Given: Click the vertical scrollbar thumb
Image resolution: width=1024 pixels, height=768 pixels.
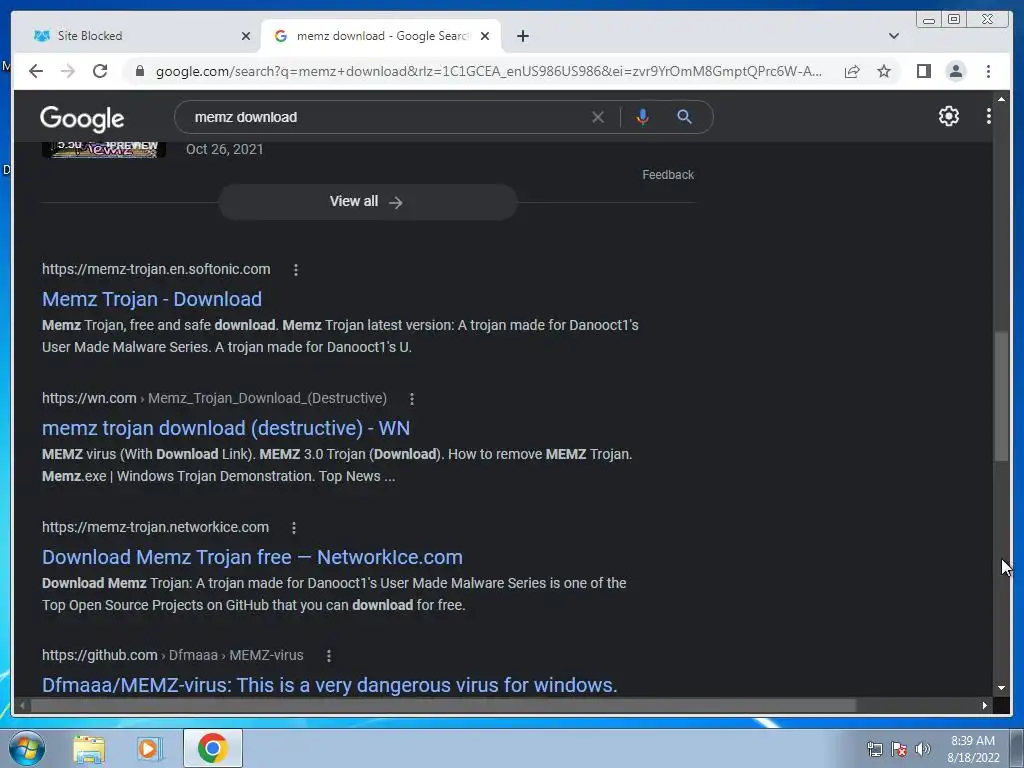Looking at the screenshot, I should pos(1001,396).
